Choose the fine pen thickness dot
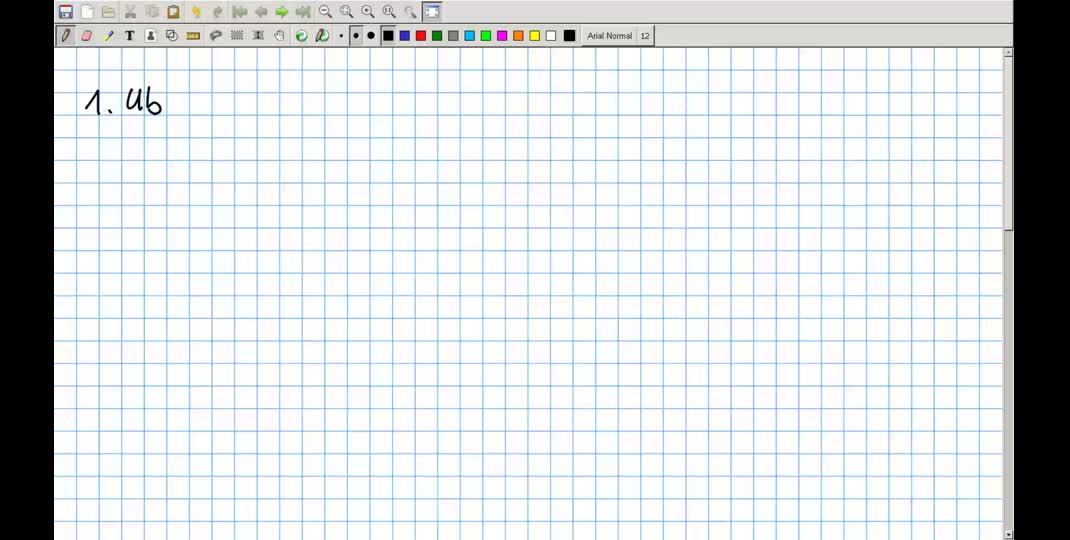Image resolution: width=1070 pixels, height=540 pixels. [x=341, y=35]
